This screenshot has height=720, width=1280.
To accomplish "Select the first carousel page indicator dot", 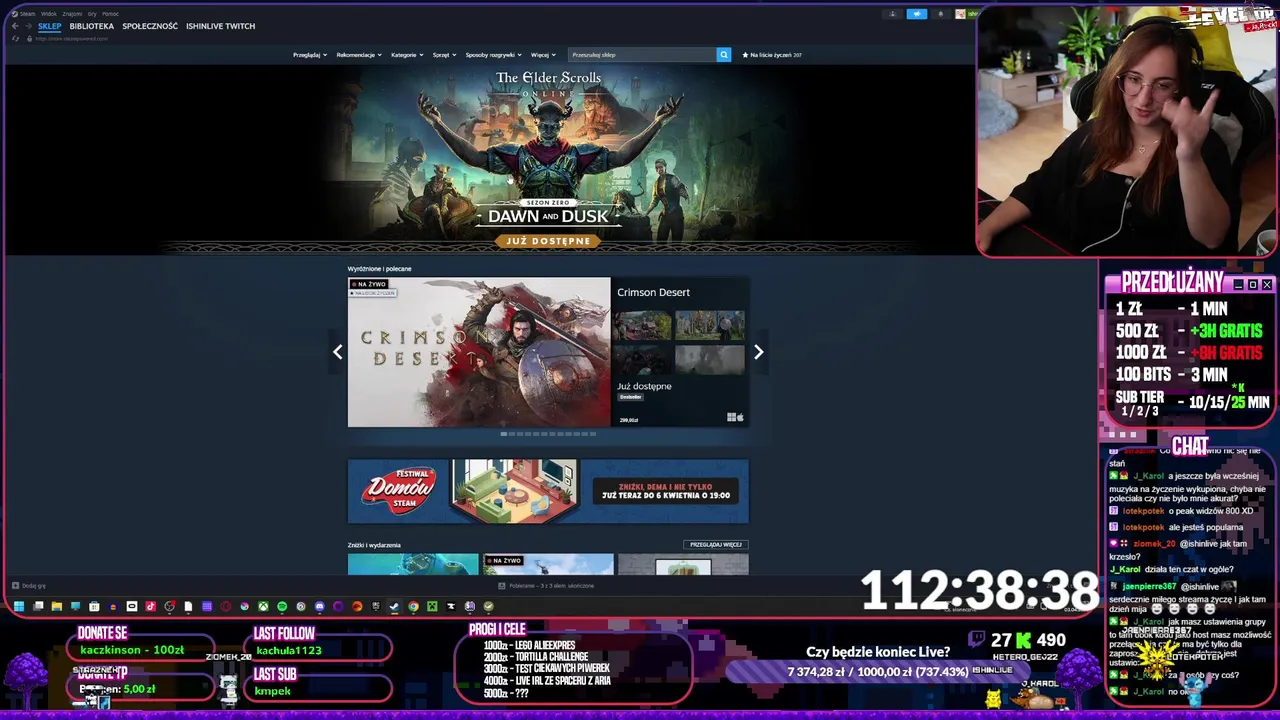I will pyautogui.click(x=503, y=434).
